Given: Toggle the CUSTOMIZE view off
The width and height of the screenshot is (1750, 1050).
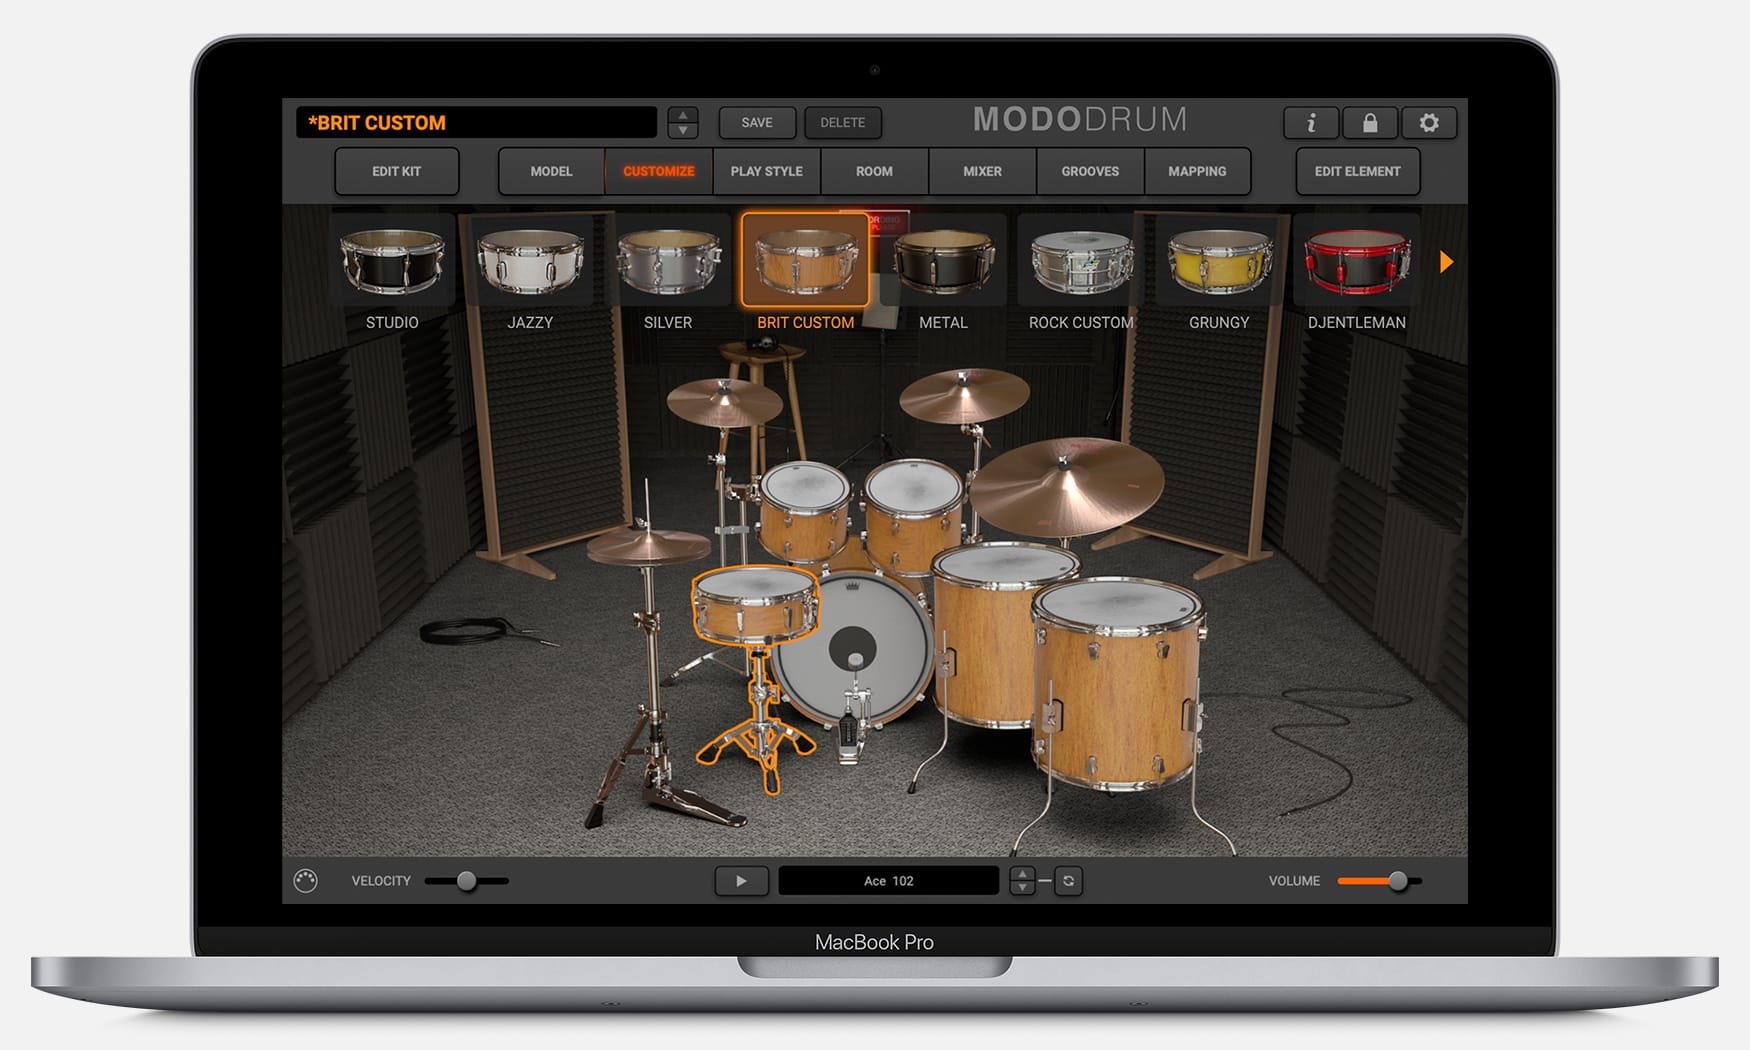Looking at the screenshot, I should pyautogui.click(x=658, y=171).
